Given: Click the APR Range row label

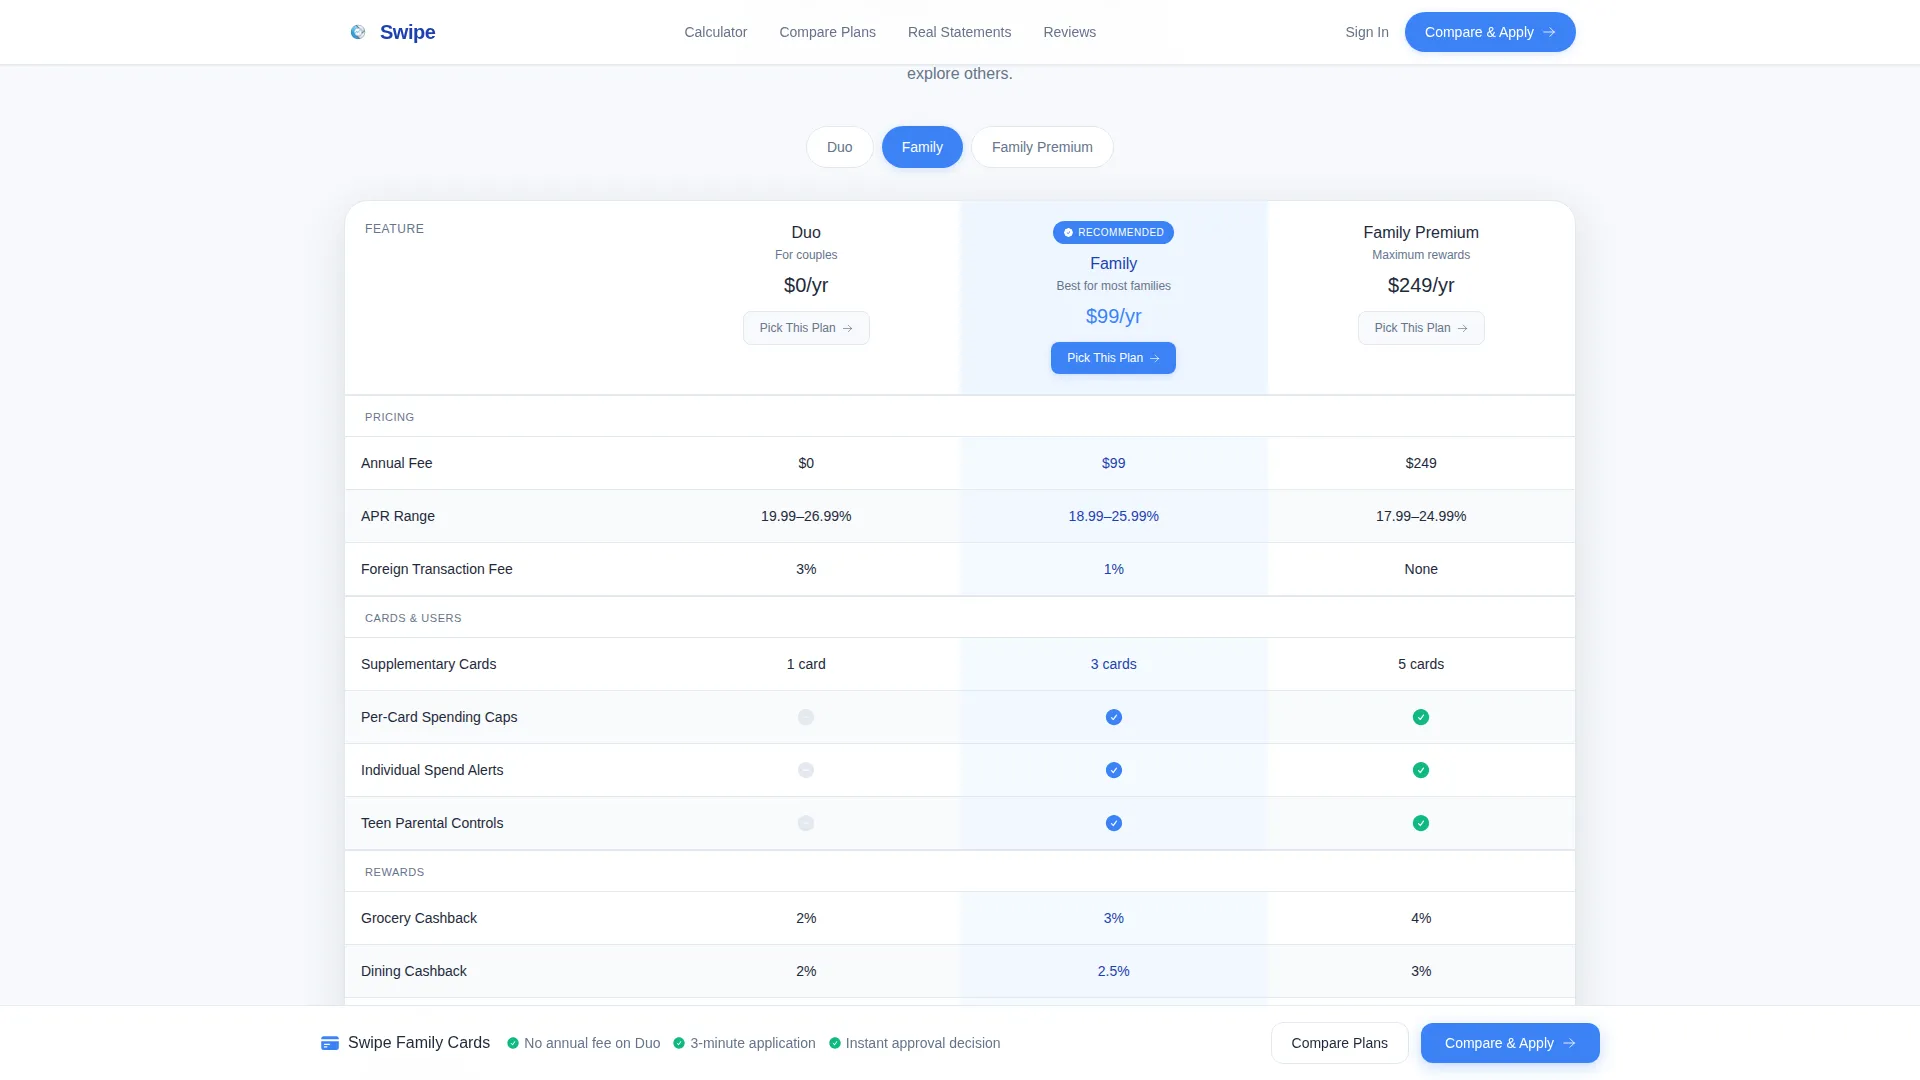Looking at the screenshot, I should [x=398, y=516].
